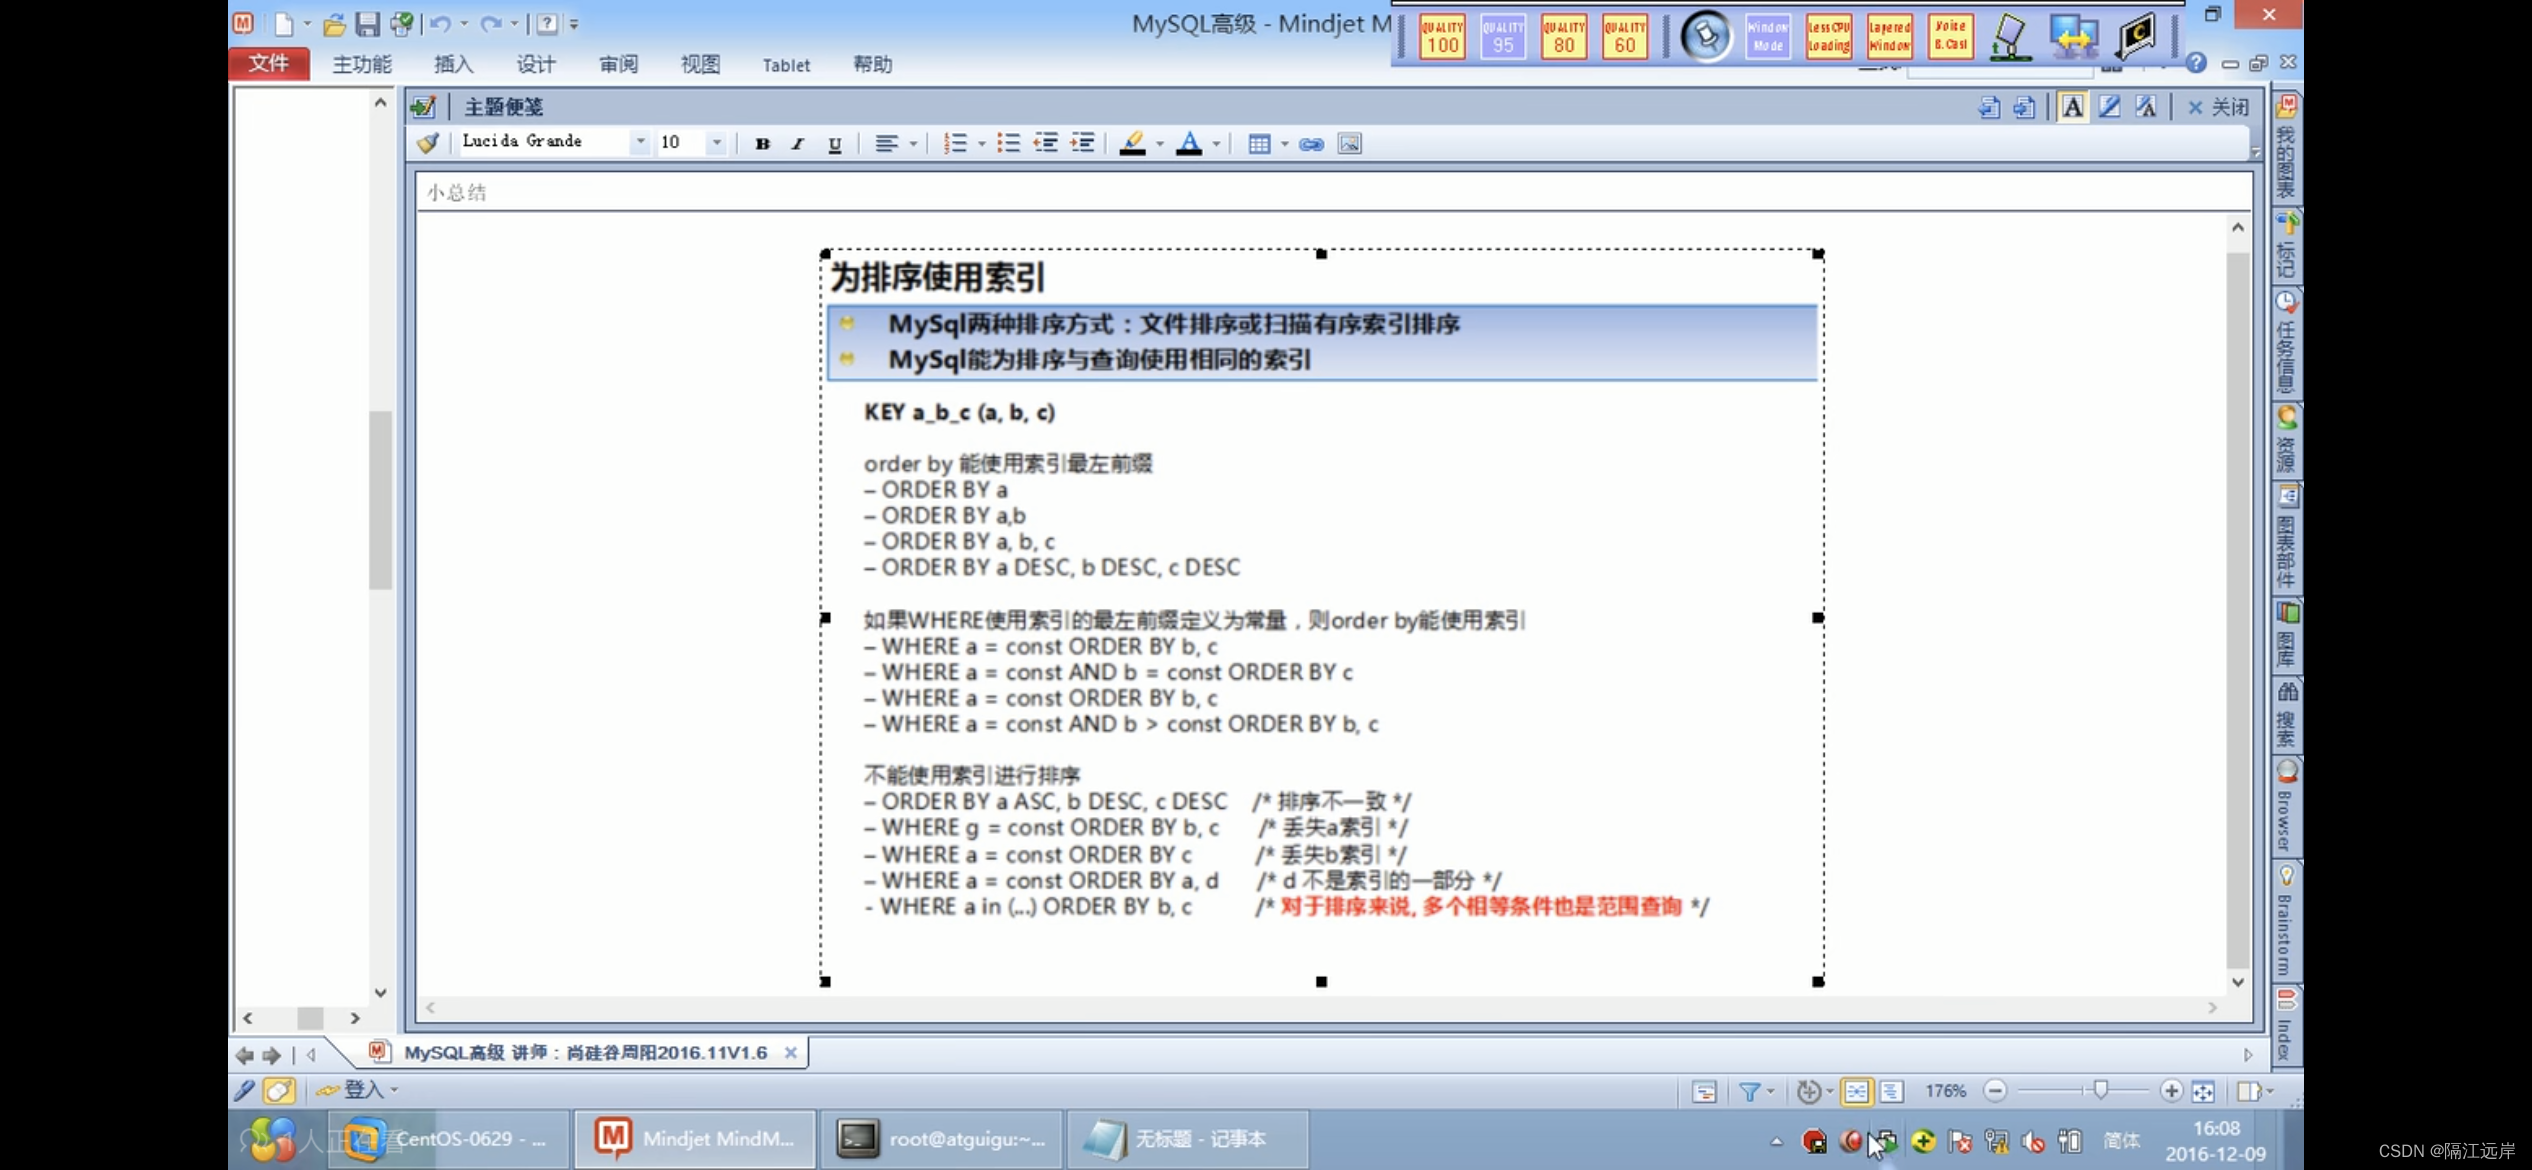
Task: Expand the numbered list style dropdown
Action: pos(981,144)
